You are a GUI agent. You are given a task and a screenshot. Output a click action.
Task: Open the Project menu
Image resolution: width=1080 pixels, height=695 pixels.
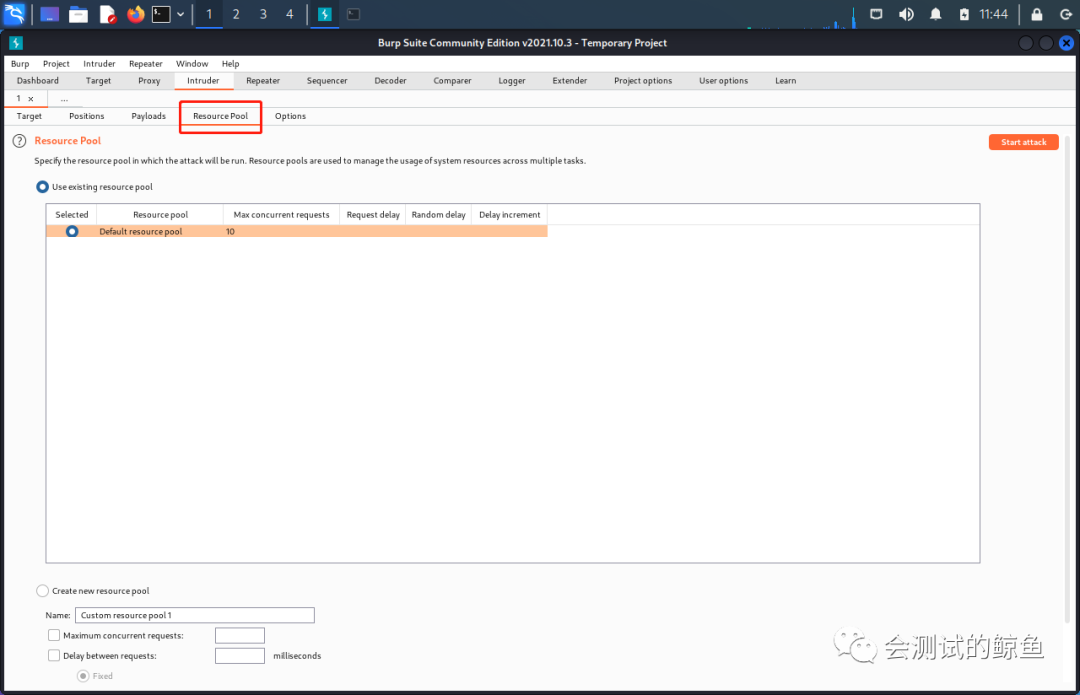(56, 63)
